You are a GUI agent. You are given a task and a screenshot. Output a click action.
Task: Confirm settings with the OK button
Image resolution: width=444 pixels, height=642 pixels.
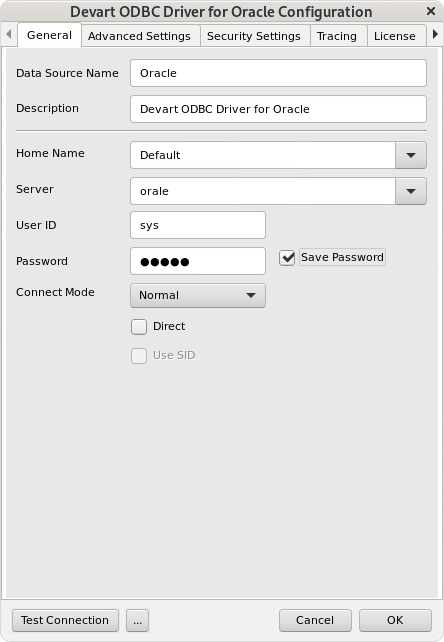click(x=395, y=620)
